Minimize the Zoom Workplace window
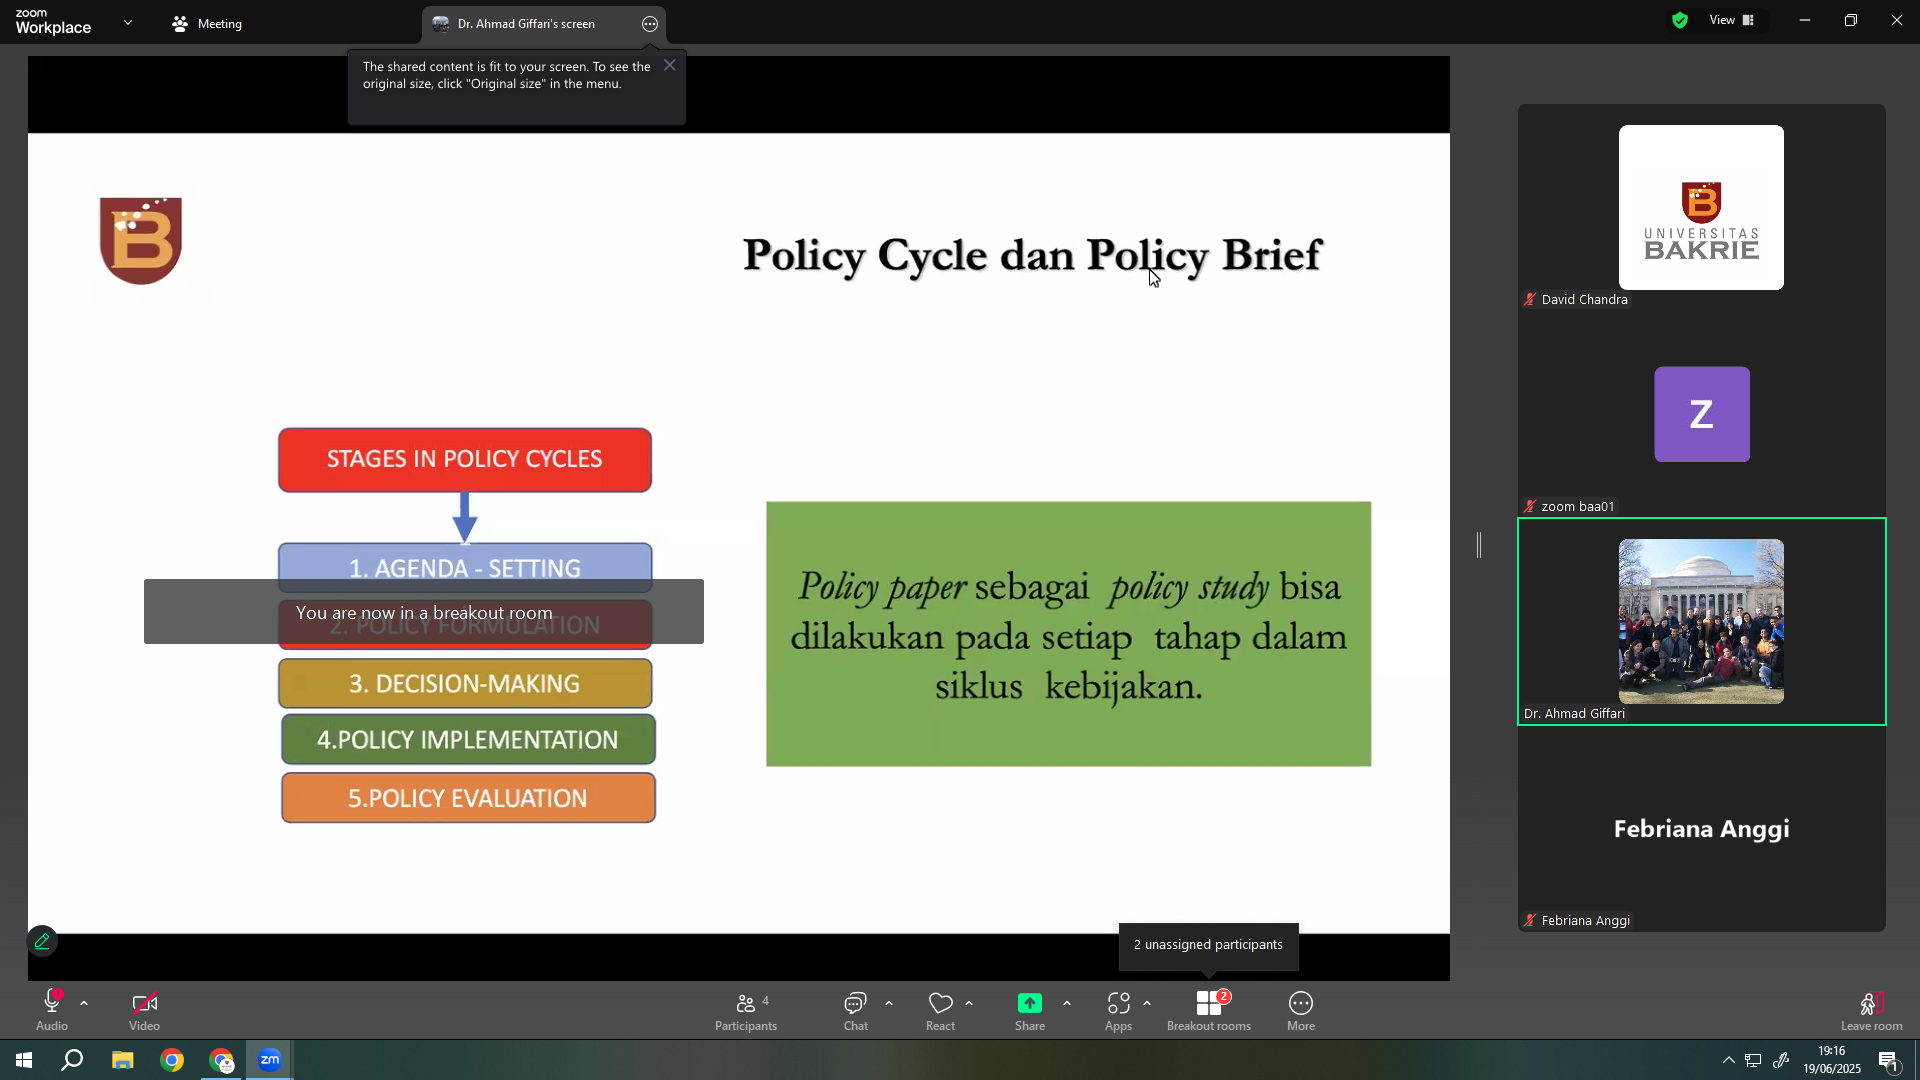This screenshot has height=1080, width=1920. (x=1805, y=20)
